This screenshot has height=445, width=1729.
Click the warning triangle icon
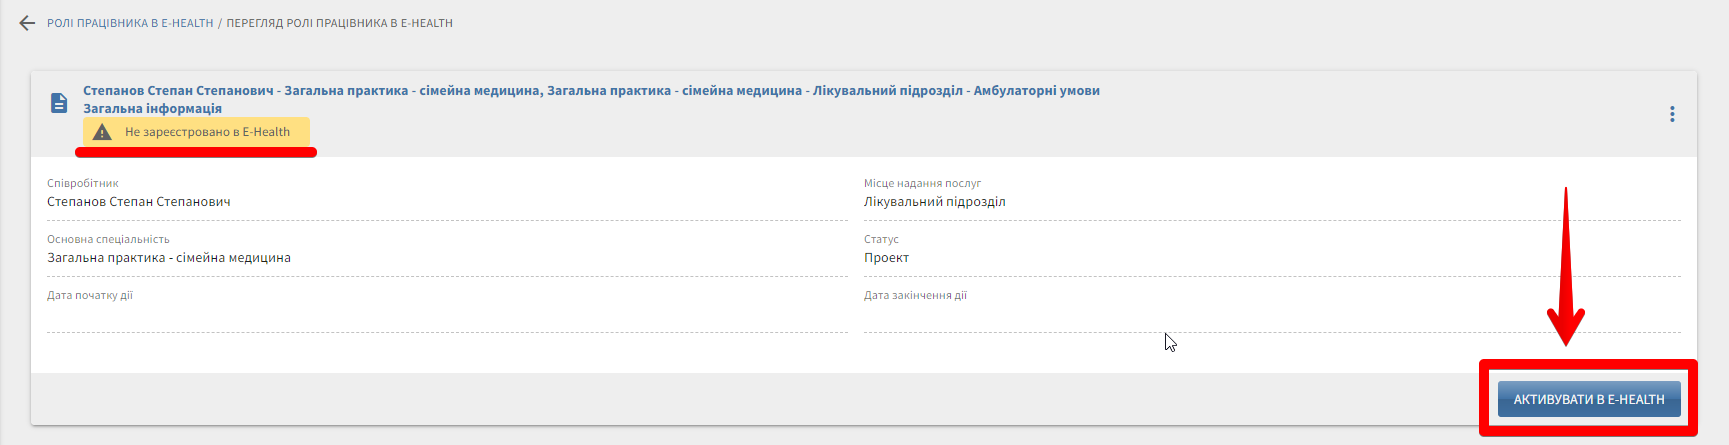102,132
